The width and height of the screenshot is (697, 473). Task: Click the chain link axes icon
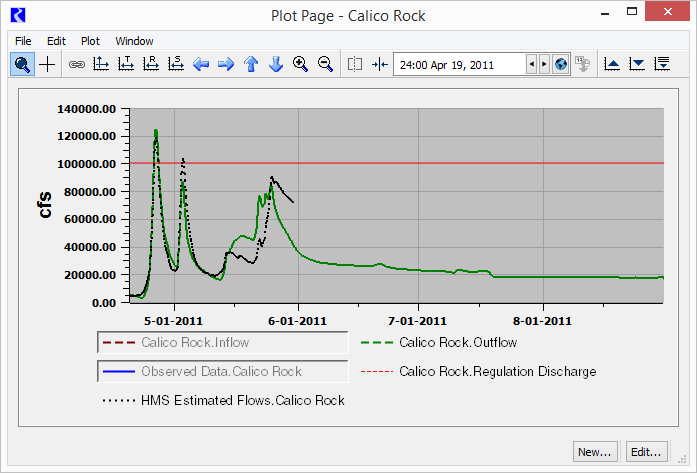click(x=76, y=64)
